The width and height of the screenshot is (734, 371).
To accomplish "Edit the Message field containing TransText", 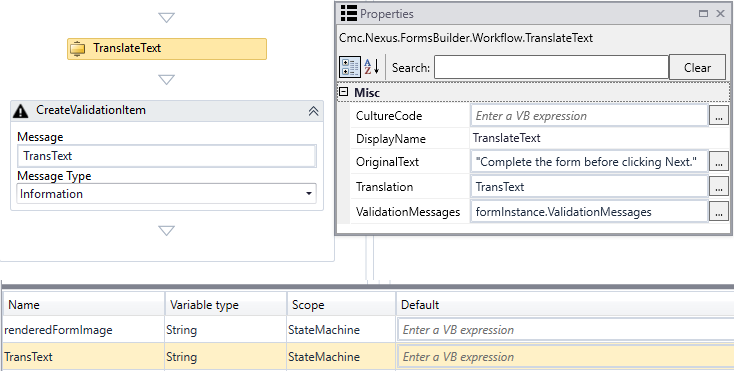I will click(x=167, y=156).
